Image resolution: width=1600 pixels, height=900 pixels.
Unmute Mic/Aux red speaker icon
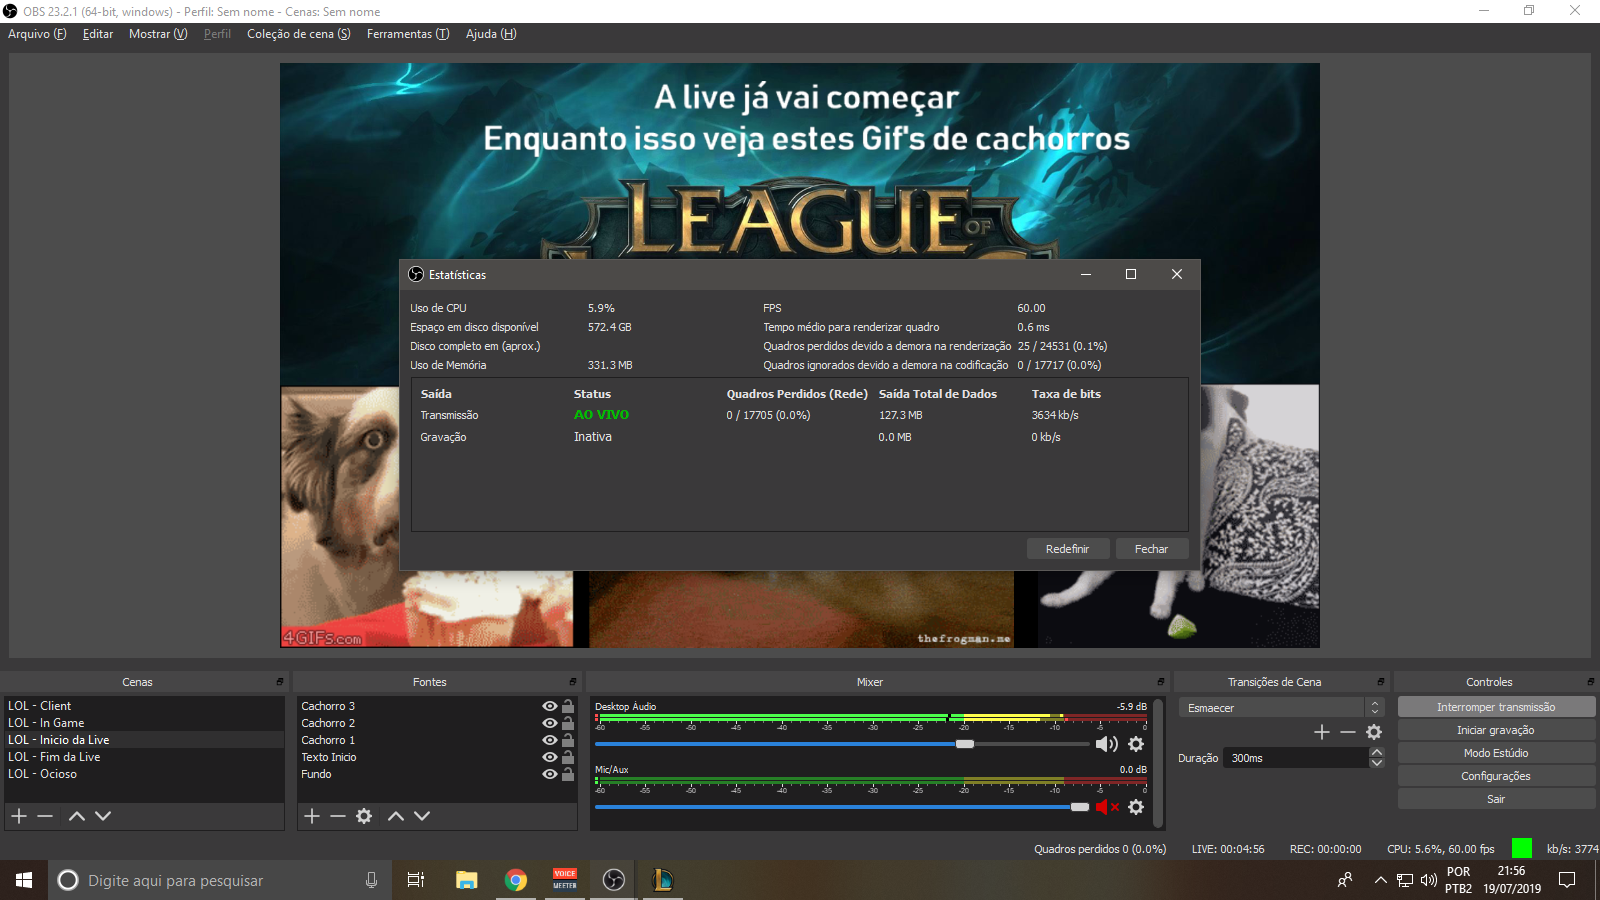tap(1107, 807)
